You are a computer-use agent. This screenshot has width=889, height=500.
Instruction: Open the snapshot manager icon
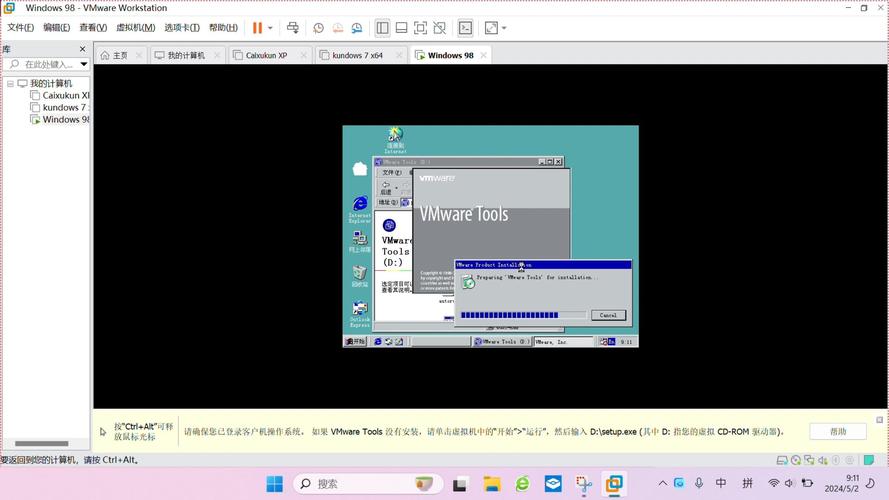click(x=357, y=28)
